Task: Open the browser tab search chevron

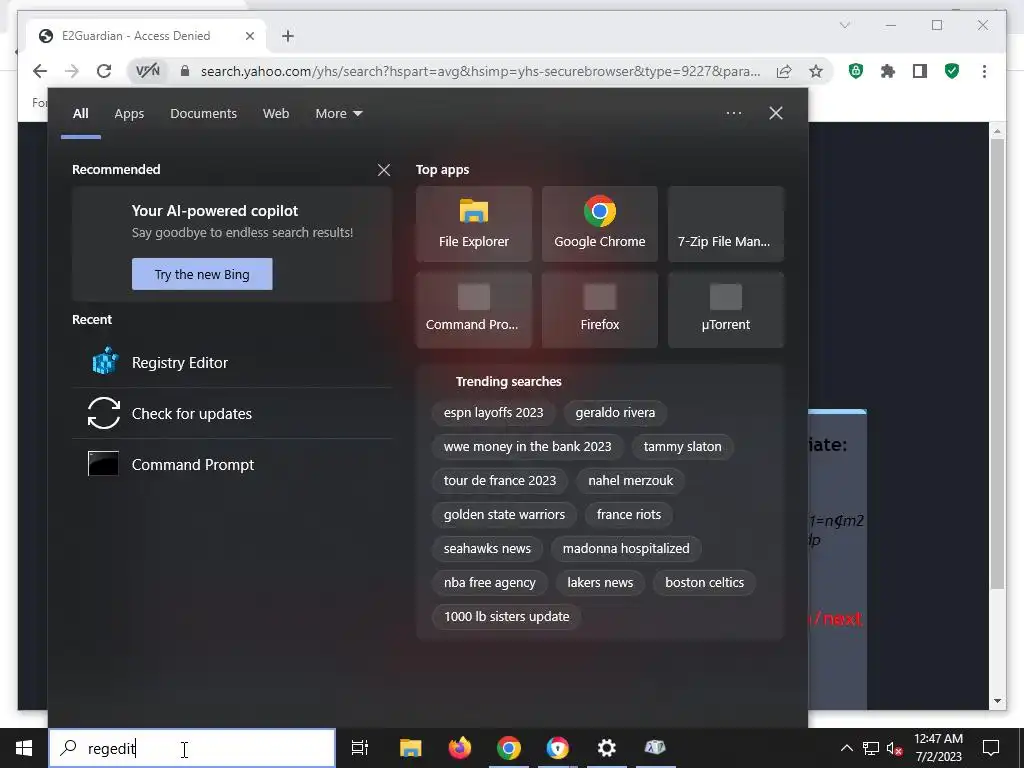Action: (845, 25)
